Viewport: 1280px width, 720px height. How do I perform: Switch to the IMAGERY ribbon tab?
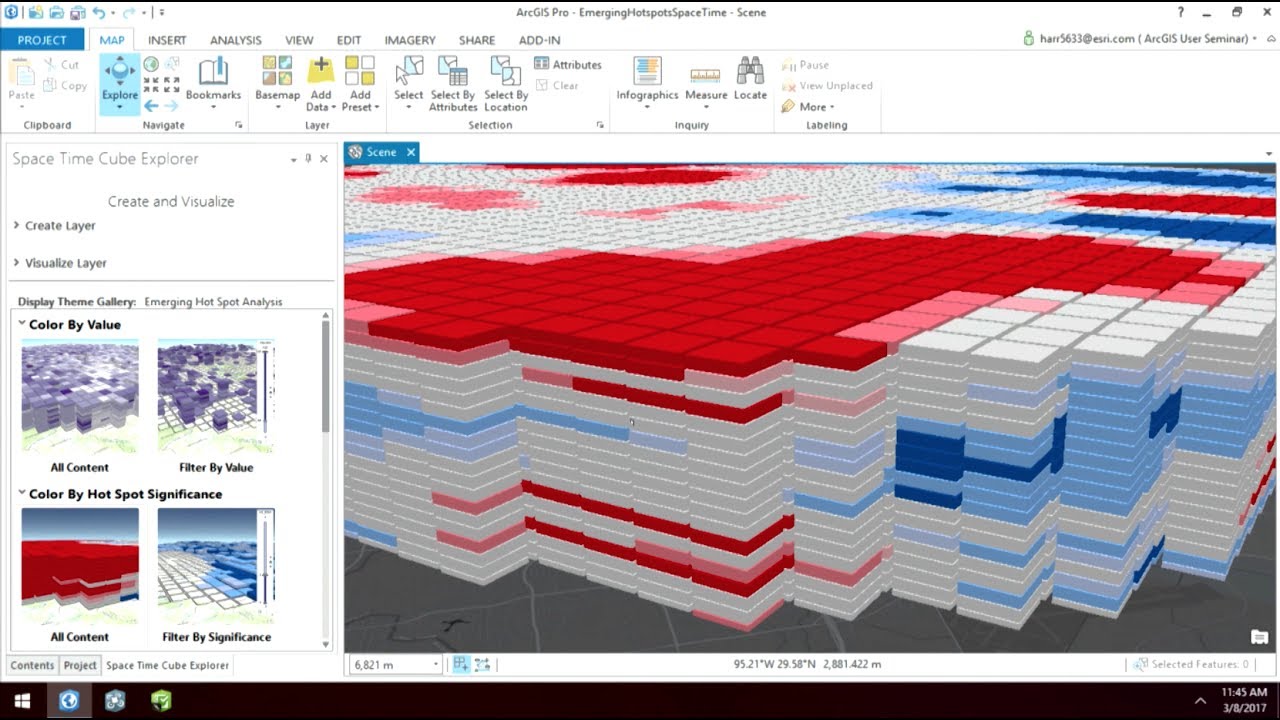(410, 40)
